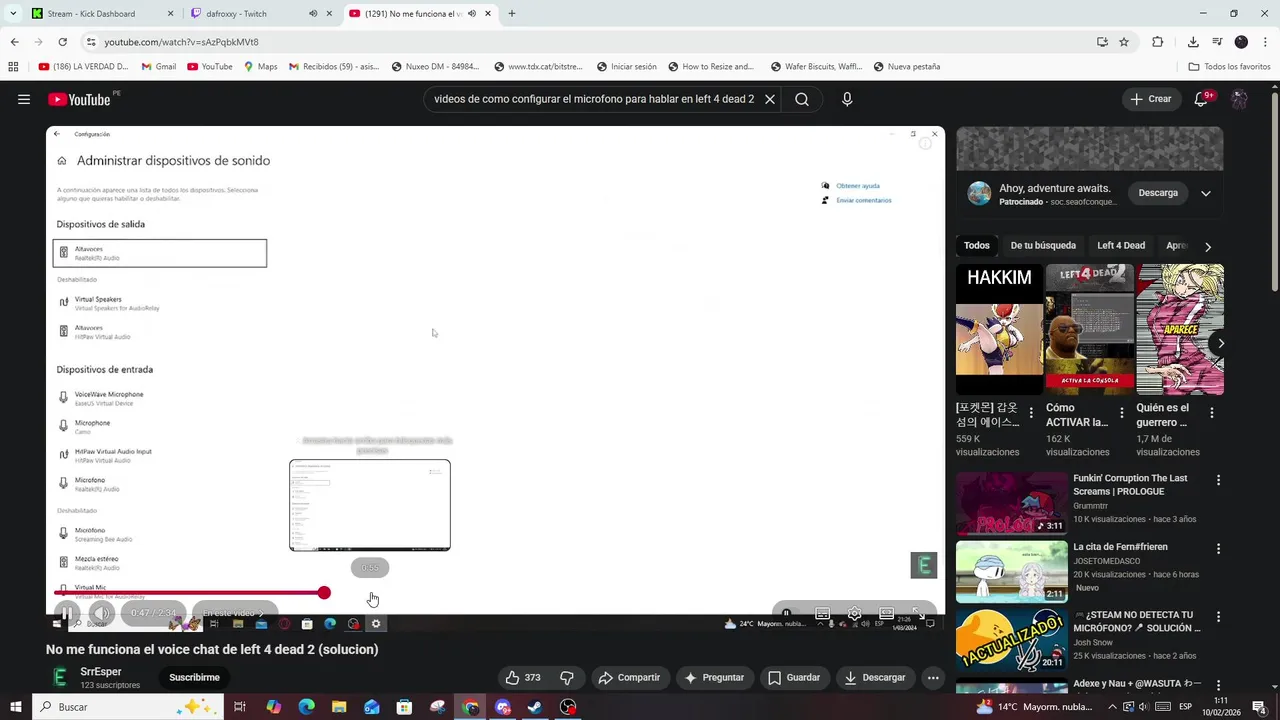Viewport: 1280px width, 720px height.
Task: Click the progress bar scrubber handle
Action: 324,593
